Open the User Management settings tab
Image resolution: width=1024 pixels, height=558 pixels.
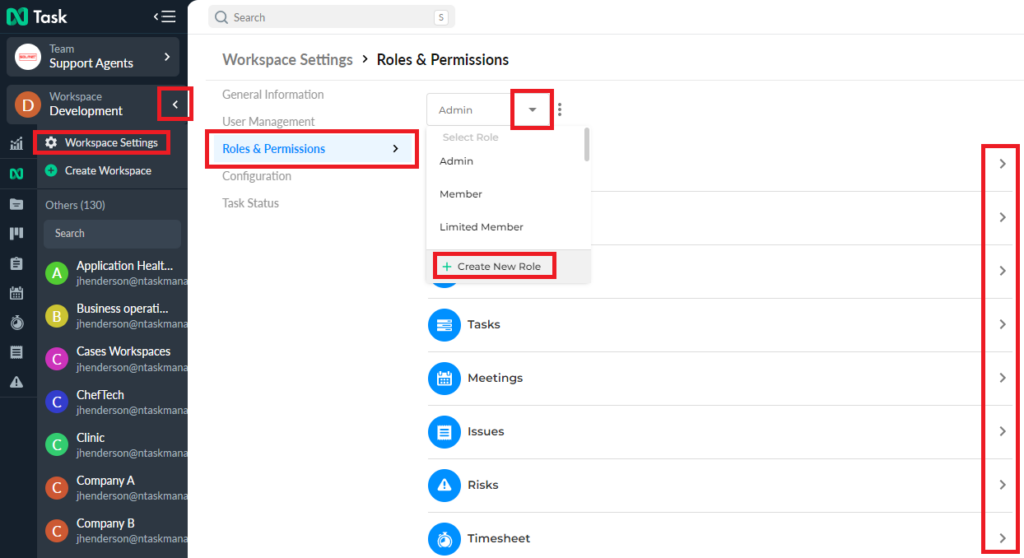(x=268, y=122)
